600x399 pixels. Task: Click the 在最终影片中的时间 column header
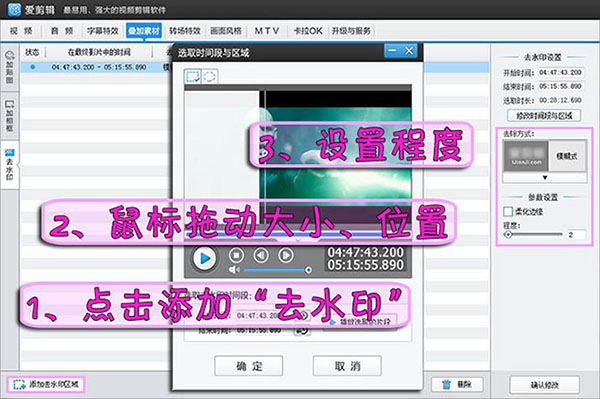[99, 52]
